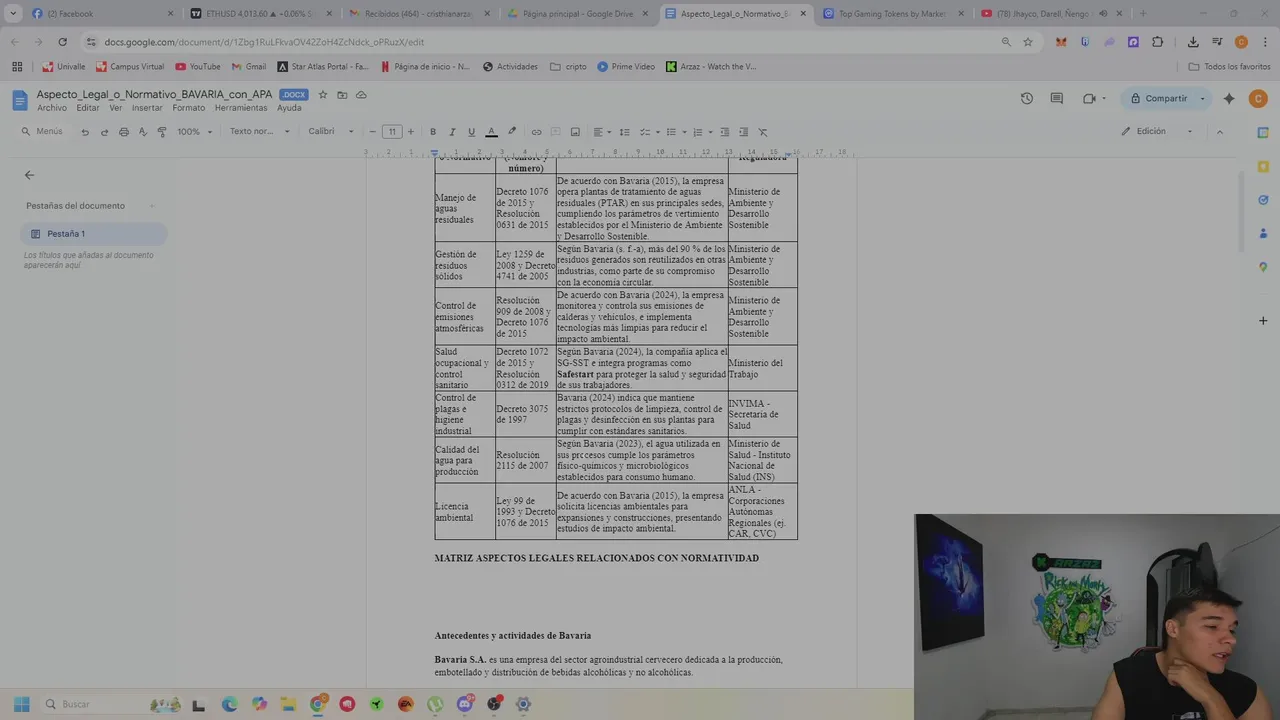
Task: Move the document using the folder icon
Action: pos(342,95)
